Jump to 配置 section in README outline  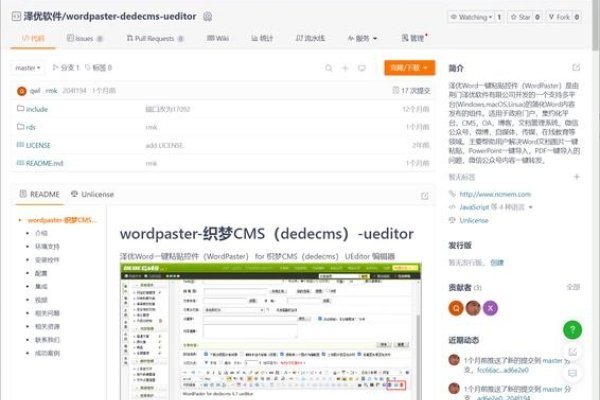point(41,273)
